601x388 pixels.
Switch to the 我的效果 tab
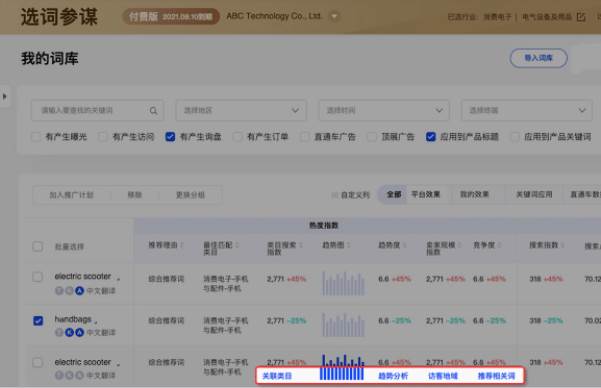(475, 194)
